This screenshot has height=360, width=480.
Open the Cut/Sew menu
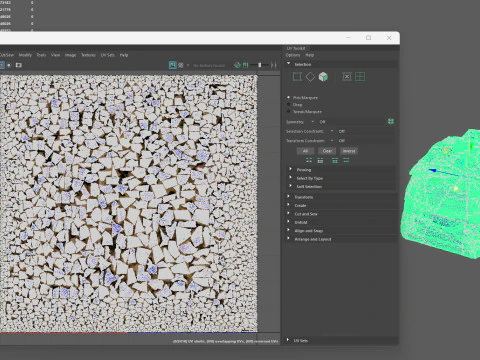coord(7,55)
